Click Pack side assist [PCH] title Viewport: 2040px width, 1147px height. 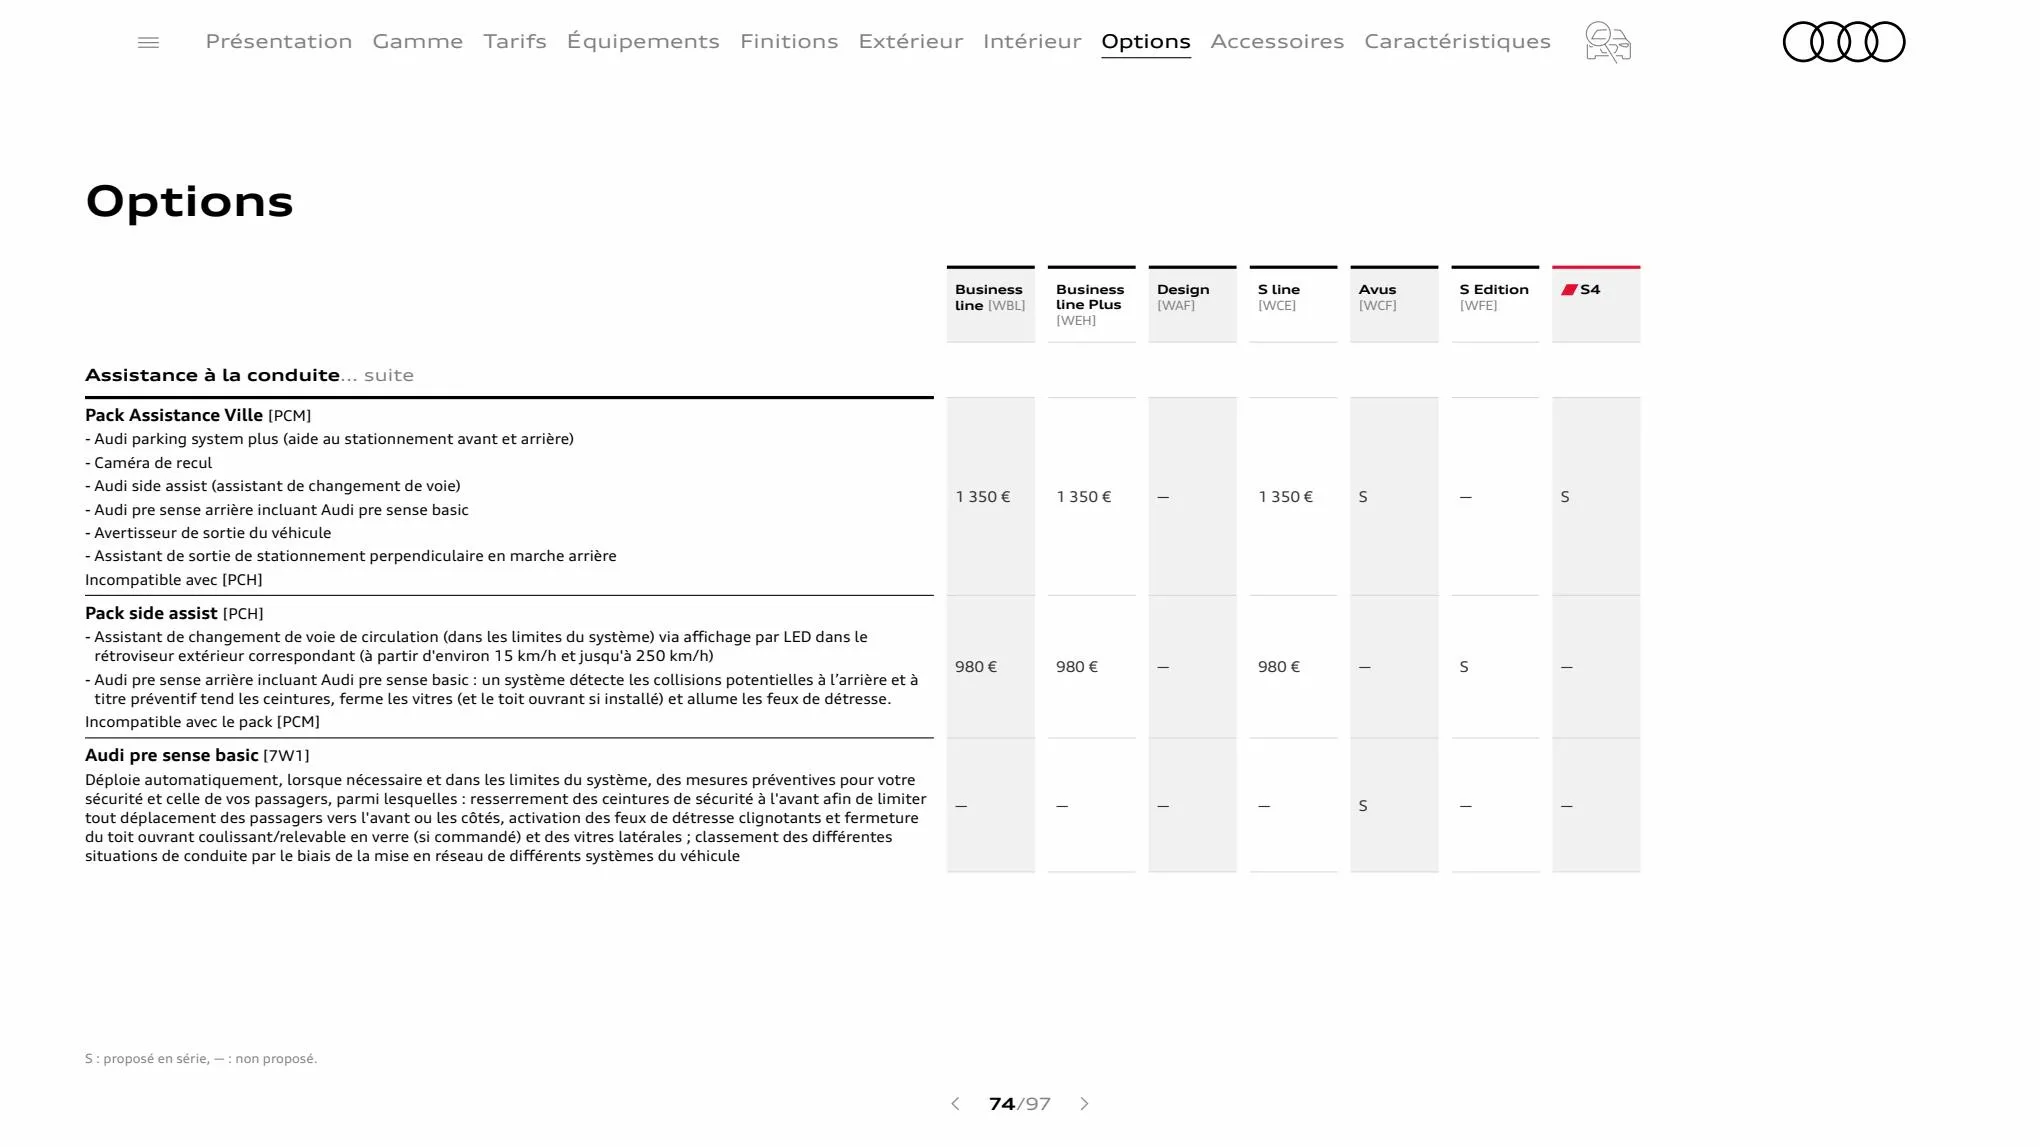point(174,613)
